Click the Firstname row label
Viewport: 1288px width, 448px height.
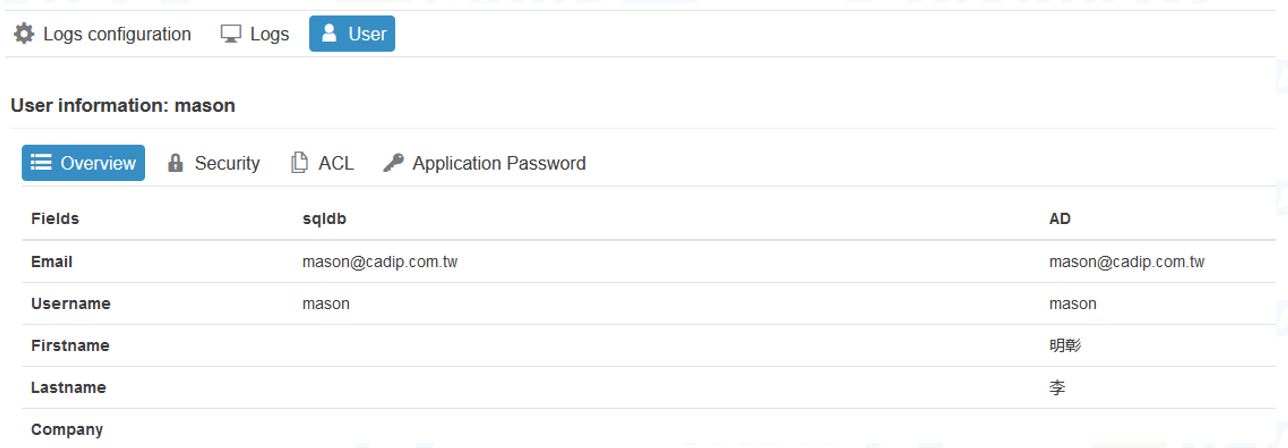tap(70, 346)
